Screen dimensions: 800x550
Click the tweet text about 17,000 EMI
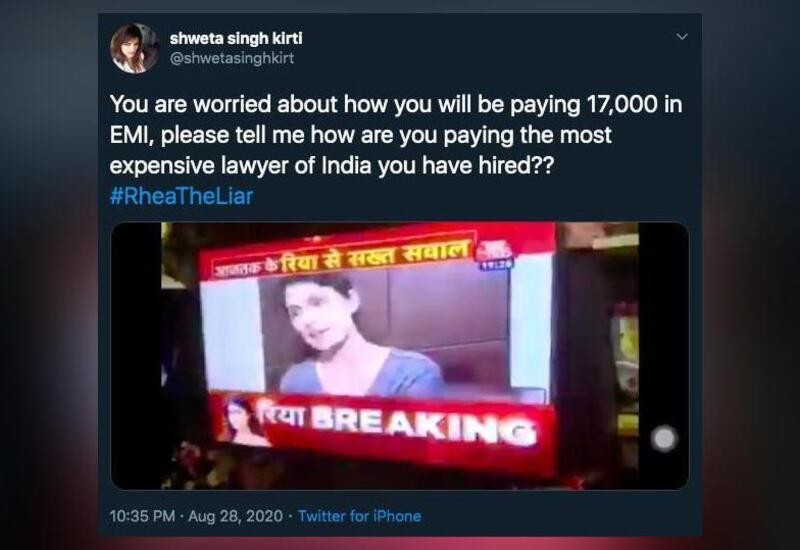point(396,135)
